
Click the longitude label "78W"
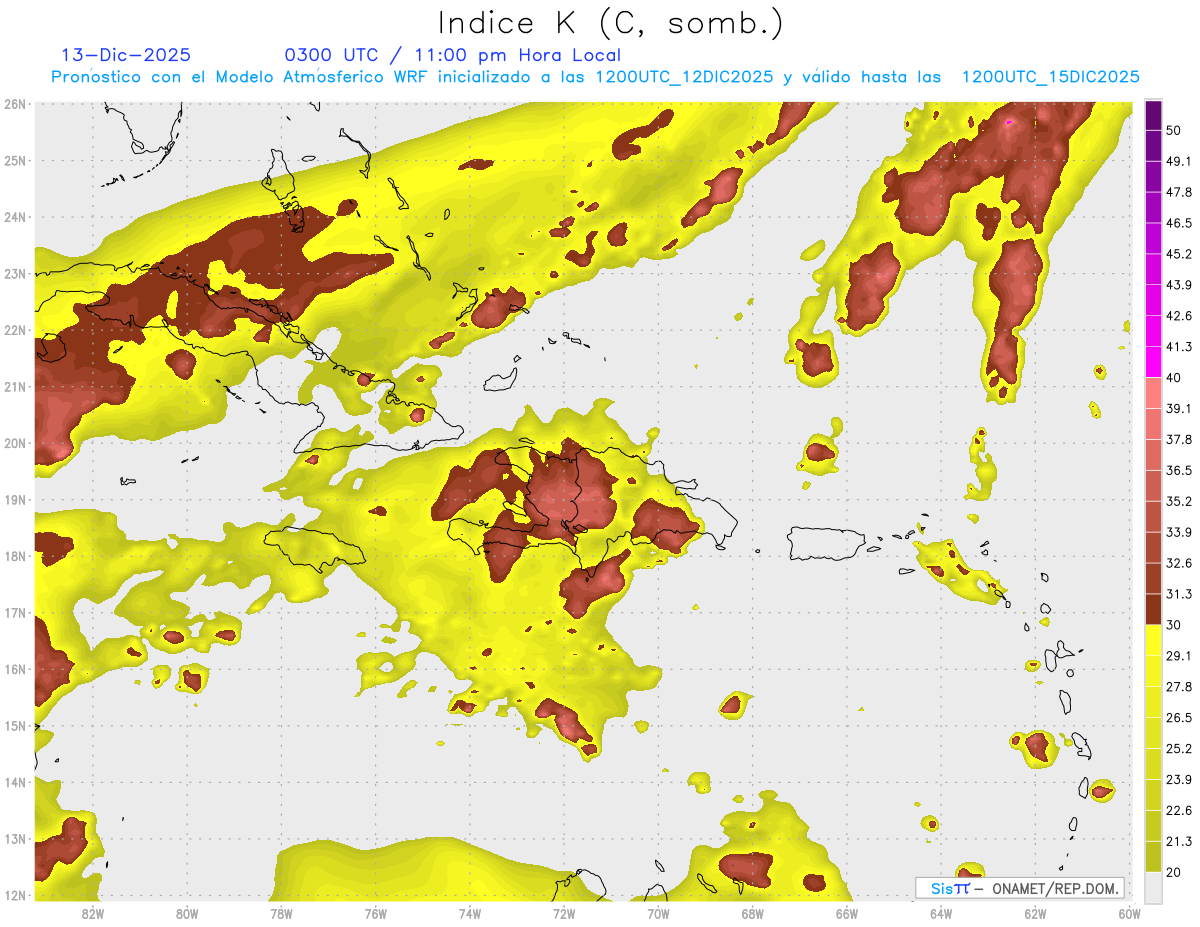281,913
